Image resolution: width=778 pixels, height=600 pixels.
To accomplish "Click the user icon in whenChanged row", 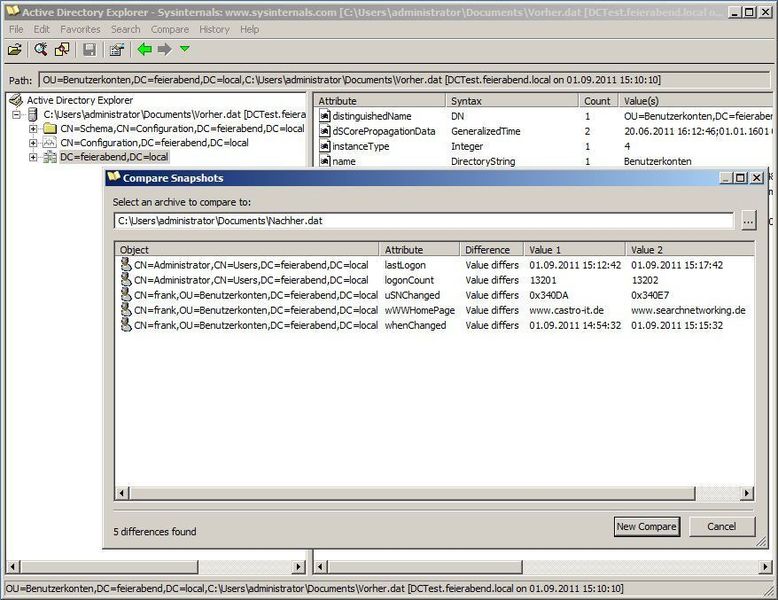I will click(x=126, y=325).
